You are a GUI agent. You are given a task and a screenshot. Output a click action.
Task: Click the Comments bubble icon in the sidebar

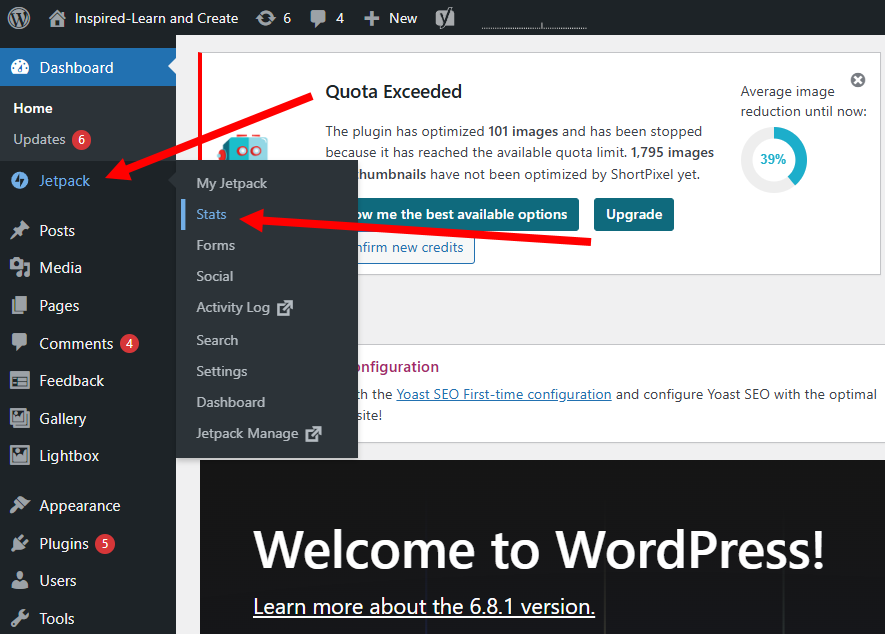(x=20, y=343)
